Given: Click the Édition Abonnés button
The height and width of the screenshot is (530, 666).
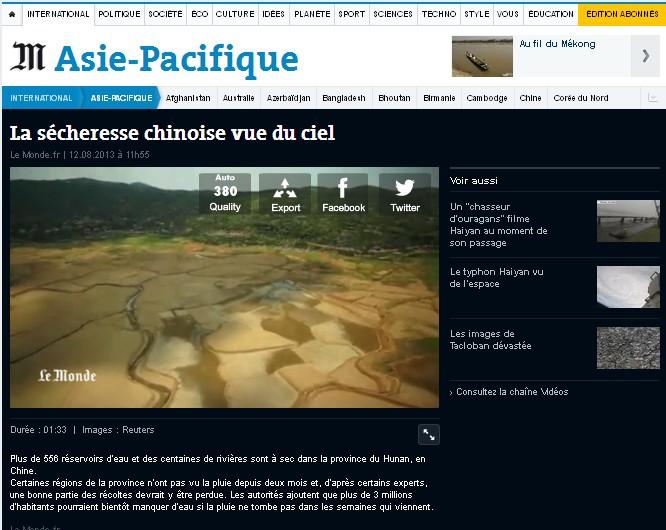Looking at the screenshot, I should pos(622,14).
